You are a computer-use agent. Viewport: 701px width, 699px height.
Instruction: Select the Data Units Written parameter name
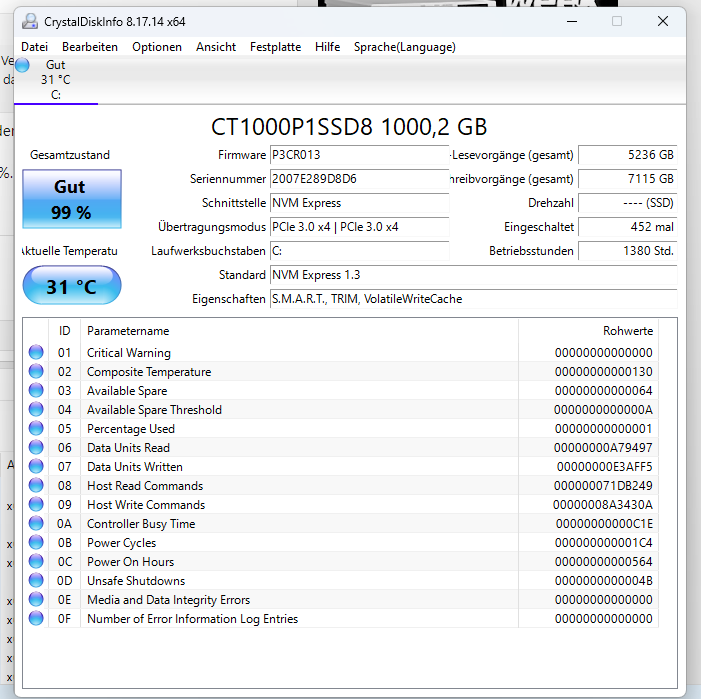(135, 467)
